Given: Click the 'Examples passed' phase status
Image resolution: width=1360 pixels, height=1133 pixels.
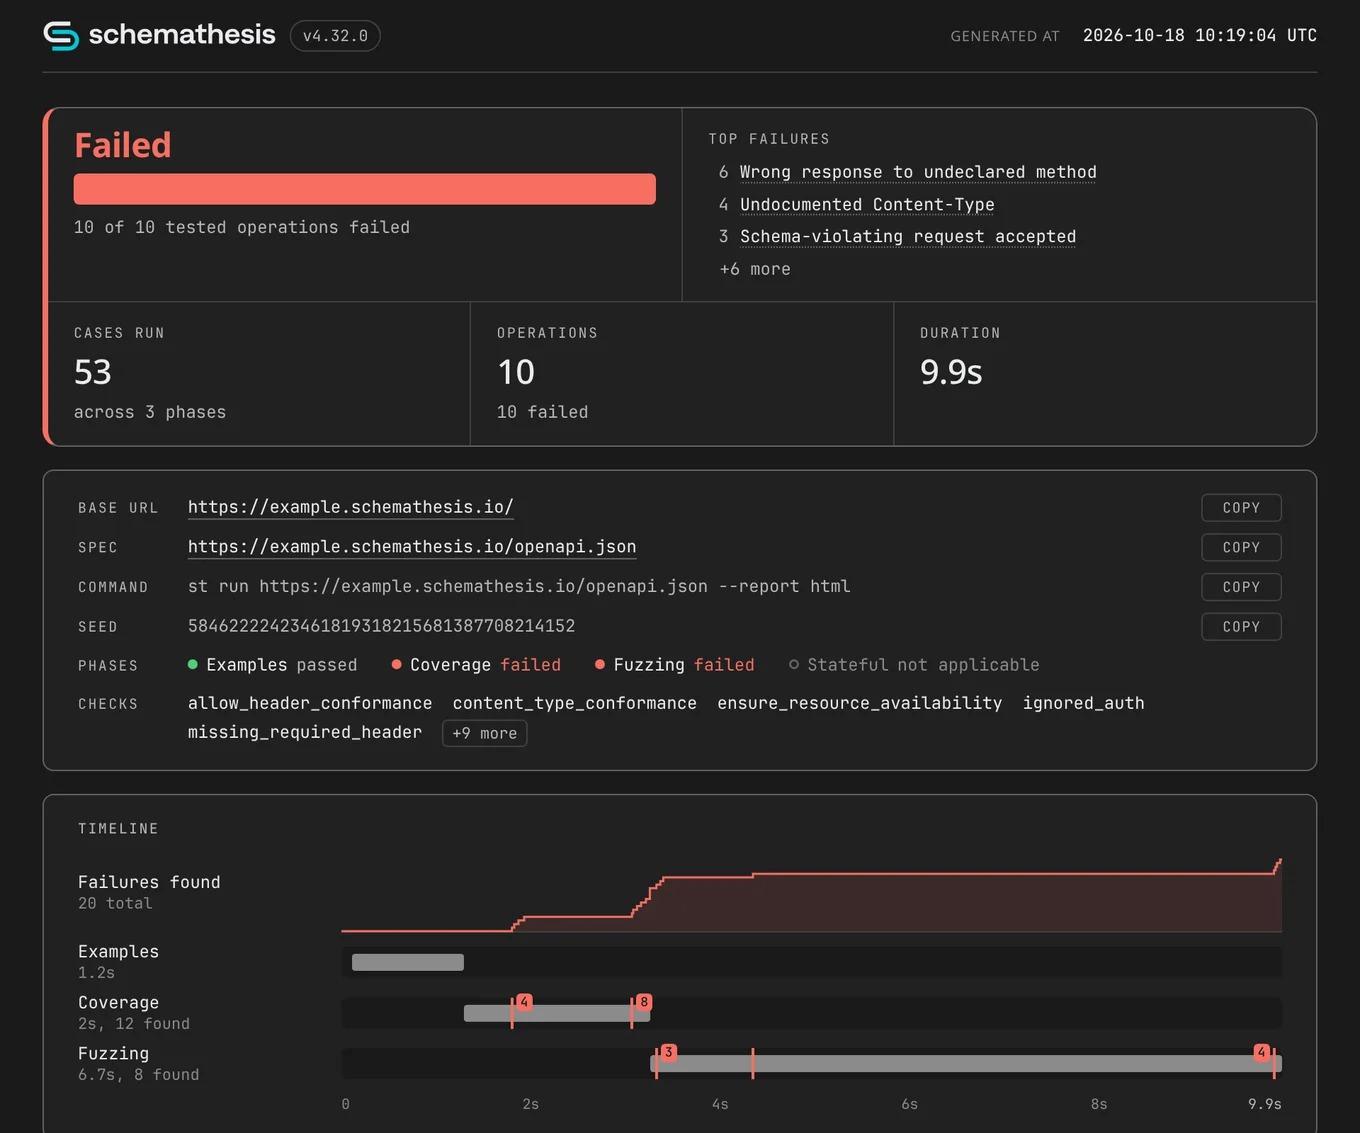Looking at the screenshot, I should pyautogui.click(x=272, y=665).
